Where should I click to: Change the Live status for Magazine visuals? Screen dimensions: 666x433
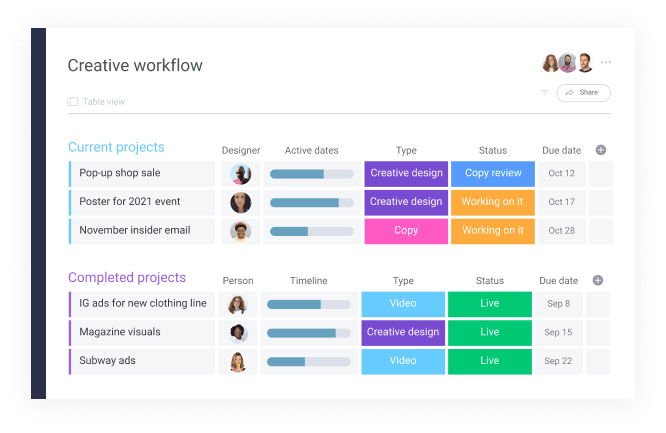[489, 333]
